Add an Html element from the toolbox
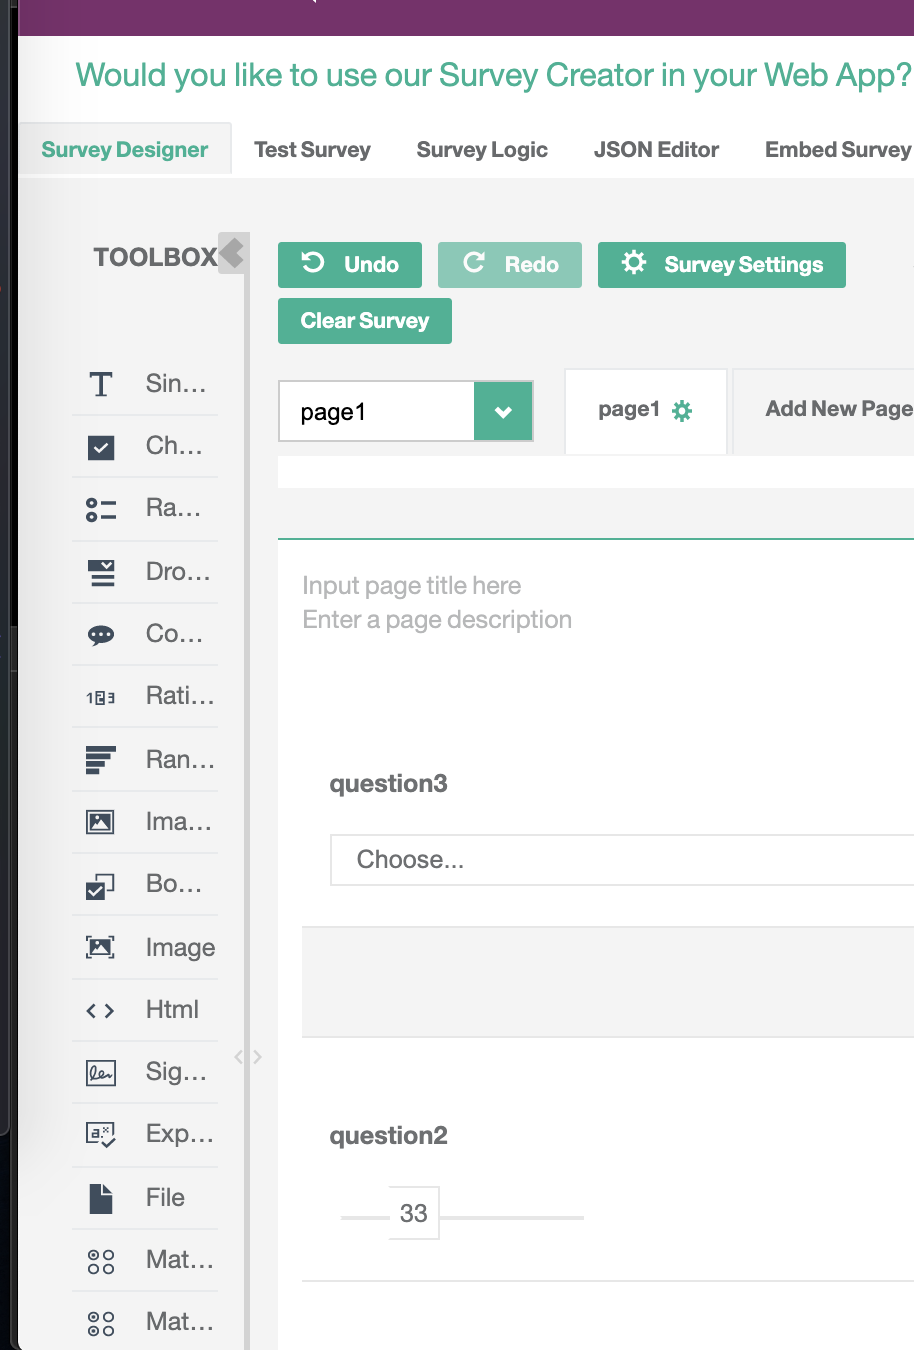Viewport: 914px width, 1350px height. pyautogui.click(x=145, y=1009)
